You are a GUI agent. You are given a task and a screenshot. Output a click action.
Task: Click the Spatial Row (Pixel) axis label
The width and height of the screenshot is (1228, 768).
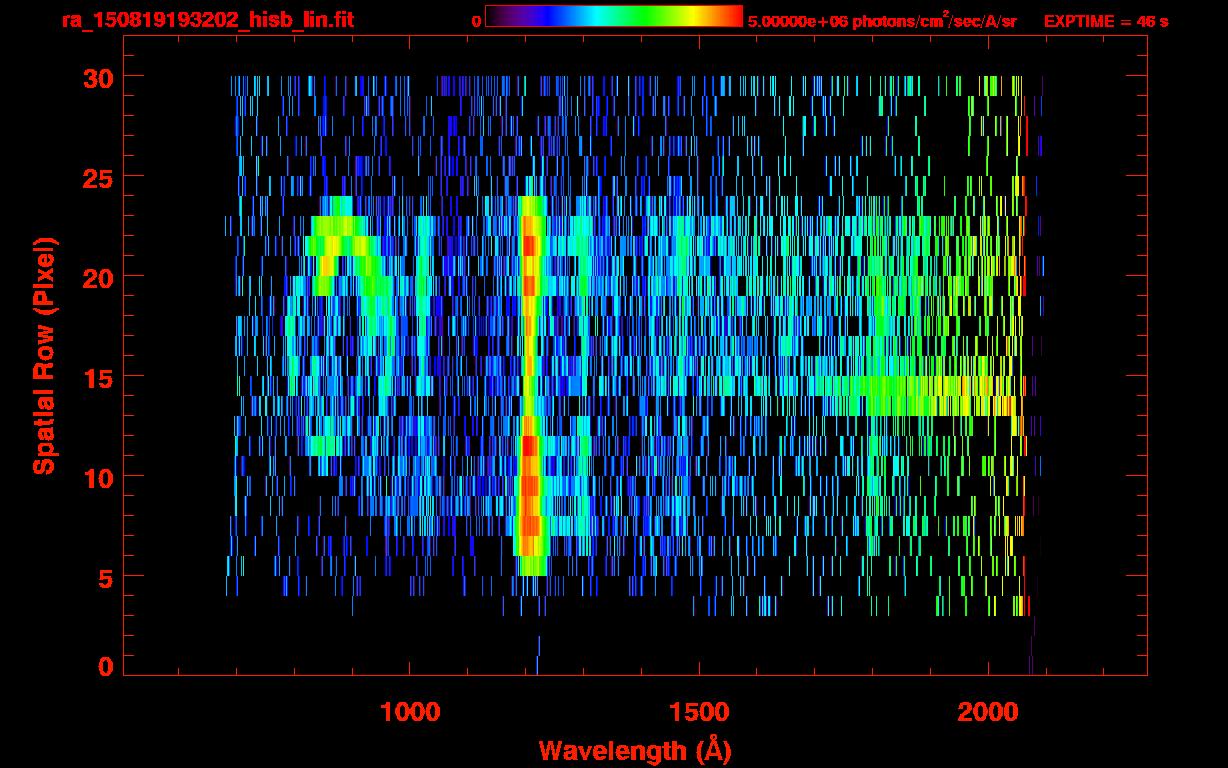[x=45, y=356]
